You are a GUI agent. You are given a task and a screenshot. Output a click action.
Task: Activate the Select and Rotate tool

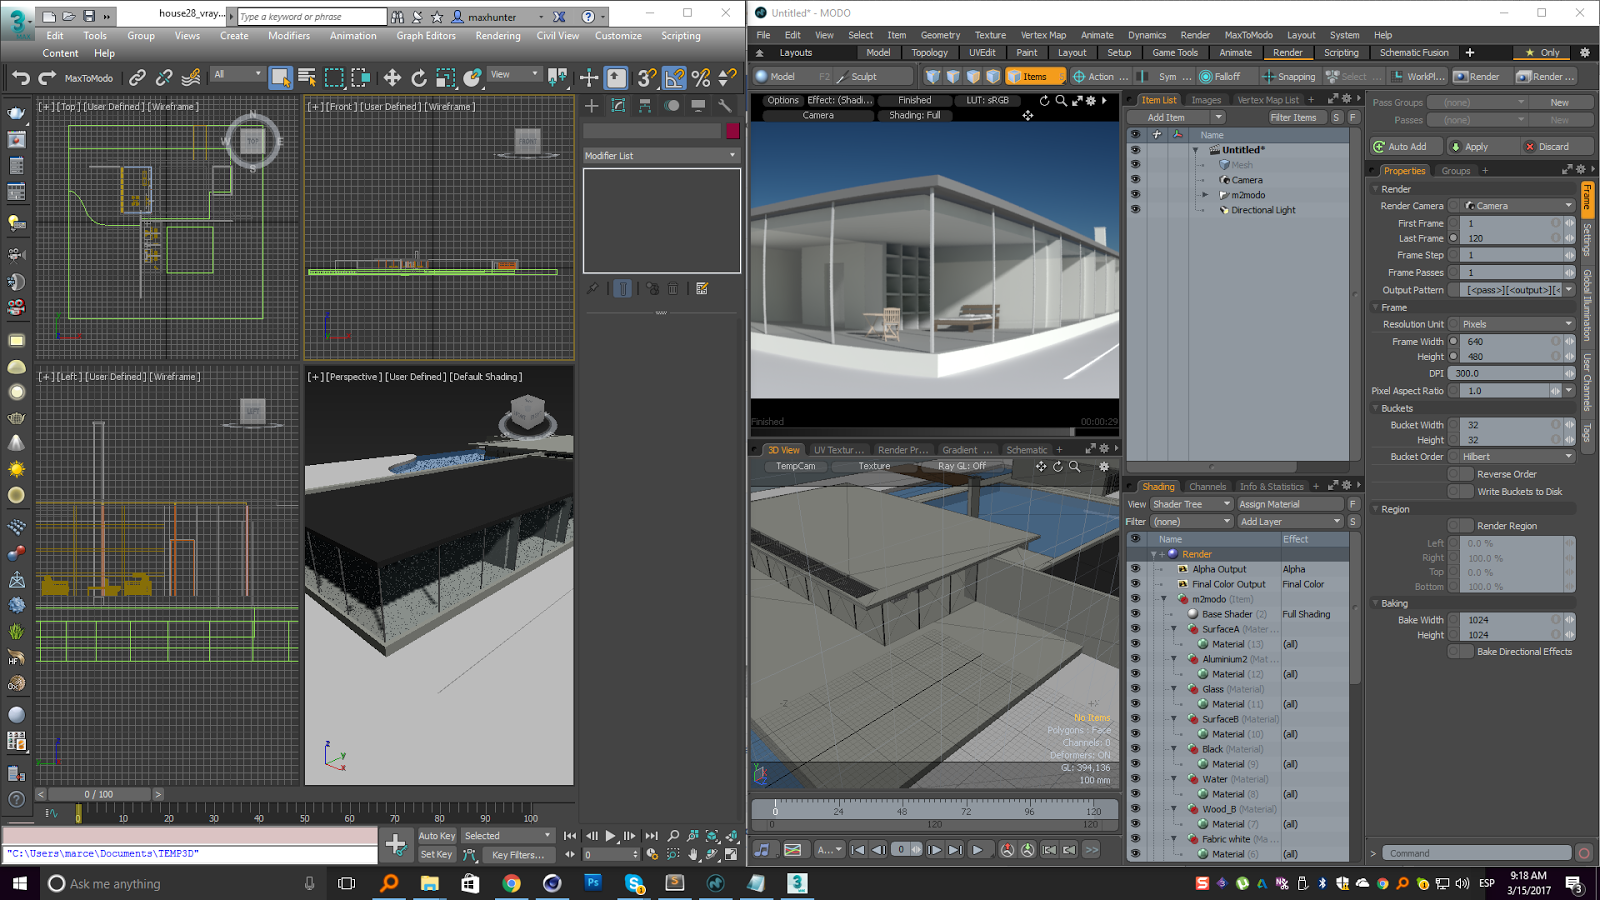coord(419,77)
